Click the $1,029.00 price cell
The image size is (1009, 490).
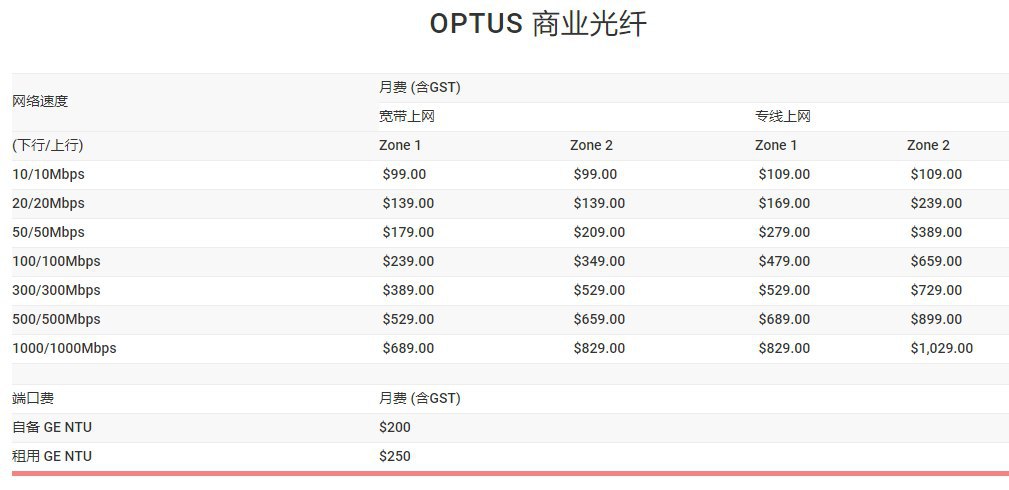[941, 348]
